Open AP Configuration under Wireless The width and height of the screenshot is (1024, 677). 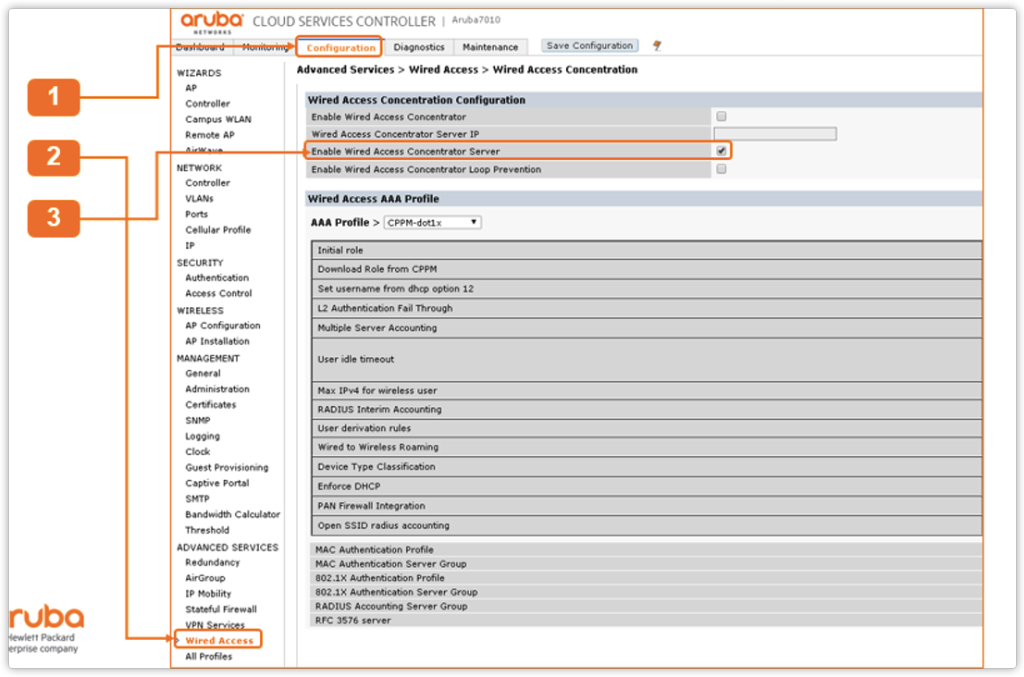pos(223,325)
